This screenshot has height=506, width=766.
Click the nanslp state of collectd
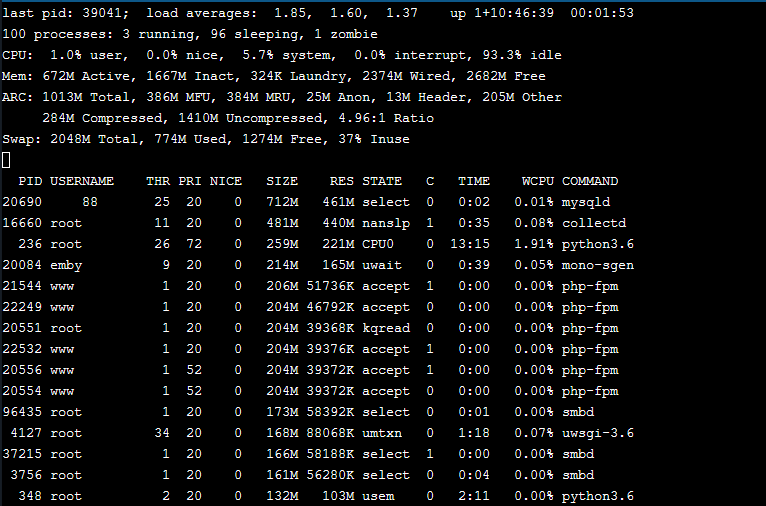point(386,223)
